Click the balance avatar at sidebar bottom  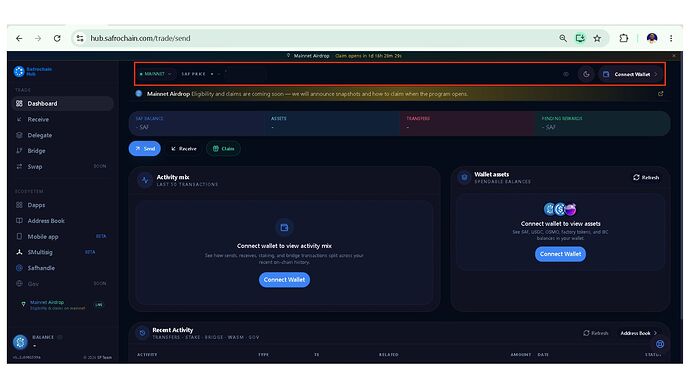point(20,342)
